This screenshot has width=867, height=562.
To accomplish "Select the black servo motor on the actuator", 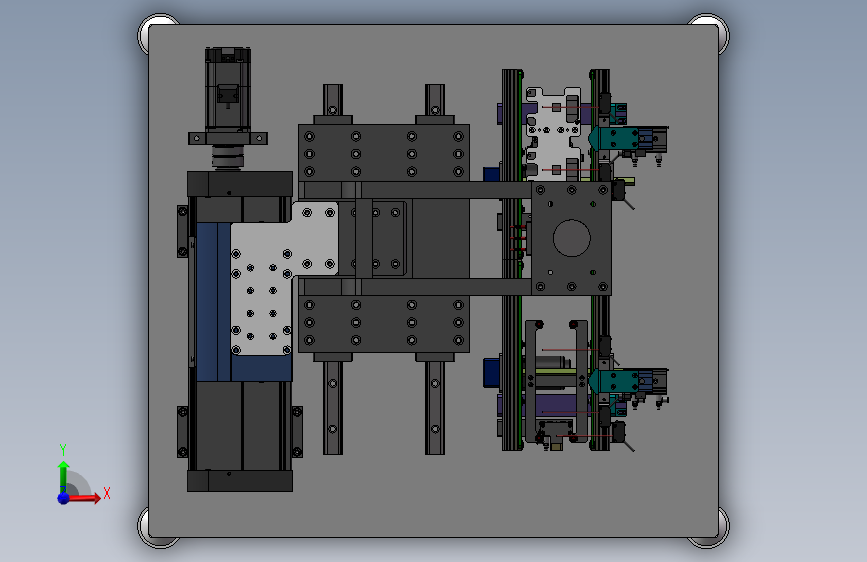I will point(228,89).
